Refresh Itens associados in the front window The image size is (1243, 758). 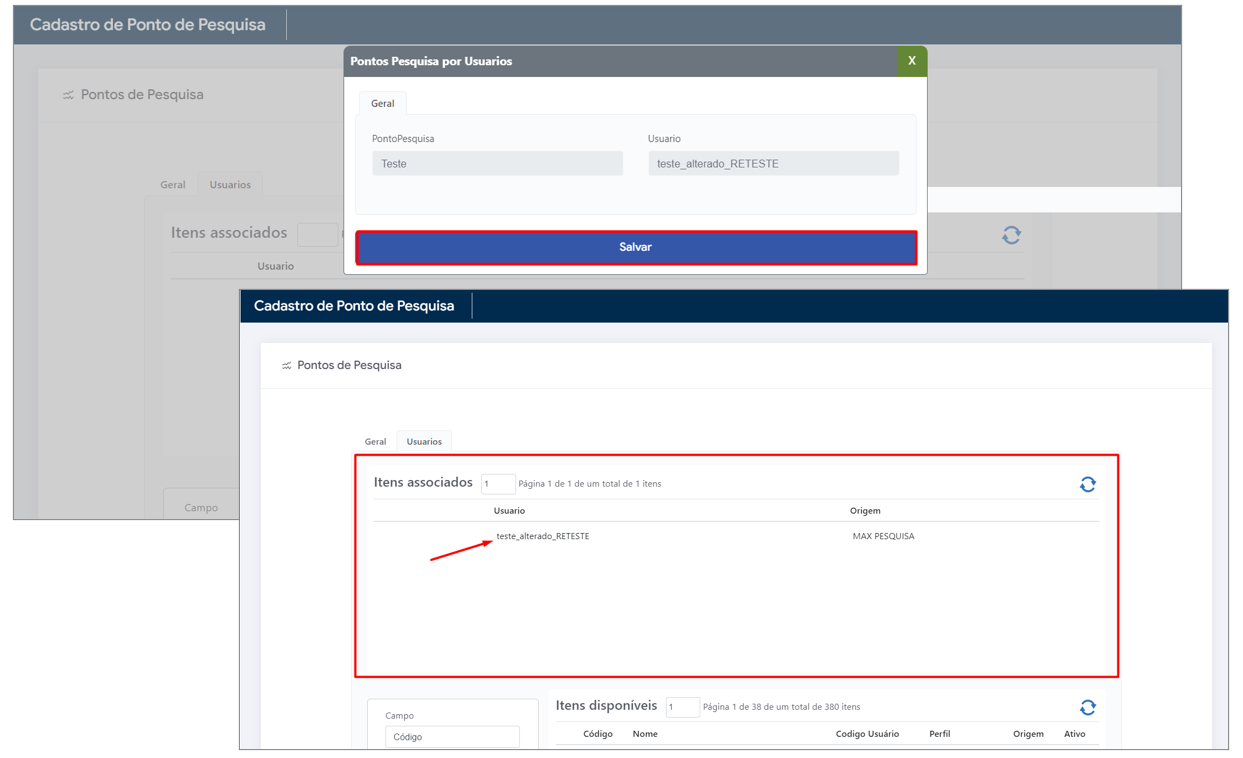point(1087,485)
